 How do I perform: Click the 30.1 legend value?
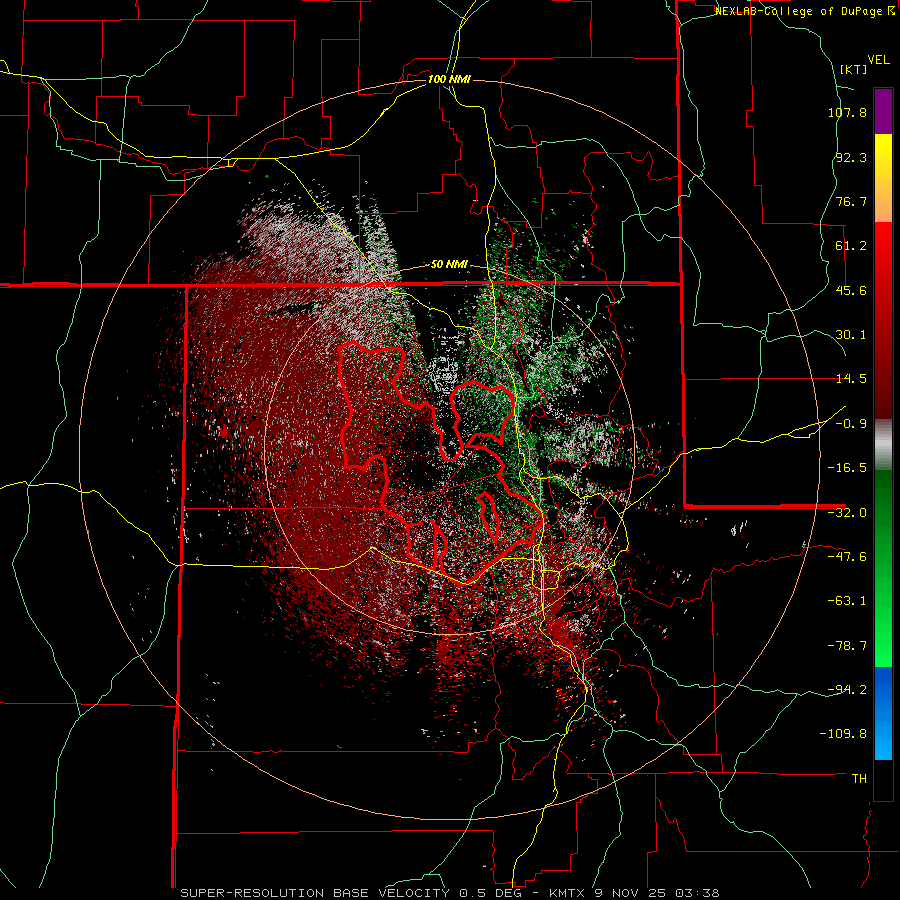pos(851,335)
